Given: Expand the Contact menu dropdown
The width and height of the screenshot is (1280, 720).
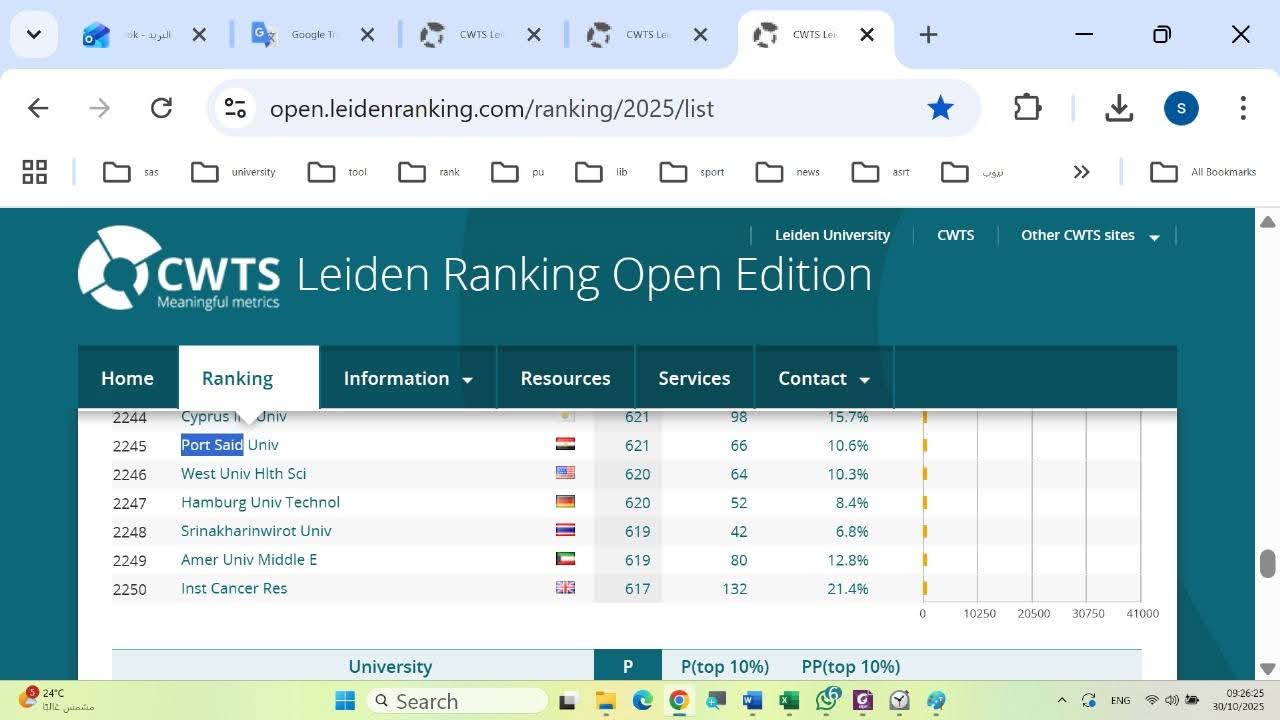Looking at the screenshot, I should pyautogui.click(x=823, y=378).
